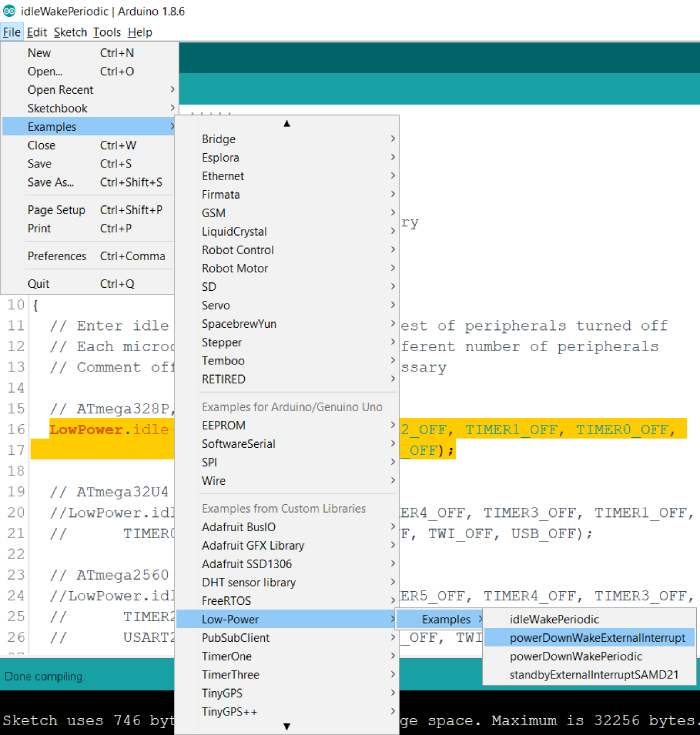Expand the Sketchbook submenu
The width and height of the screenshot is (700, 735).
89,108
